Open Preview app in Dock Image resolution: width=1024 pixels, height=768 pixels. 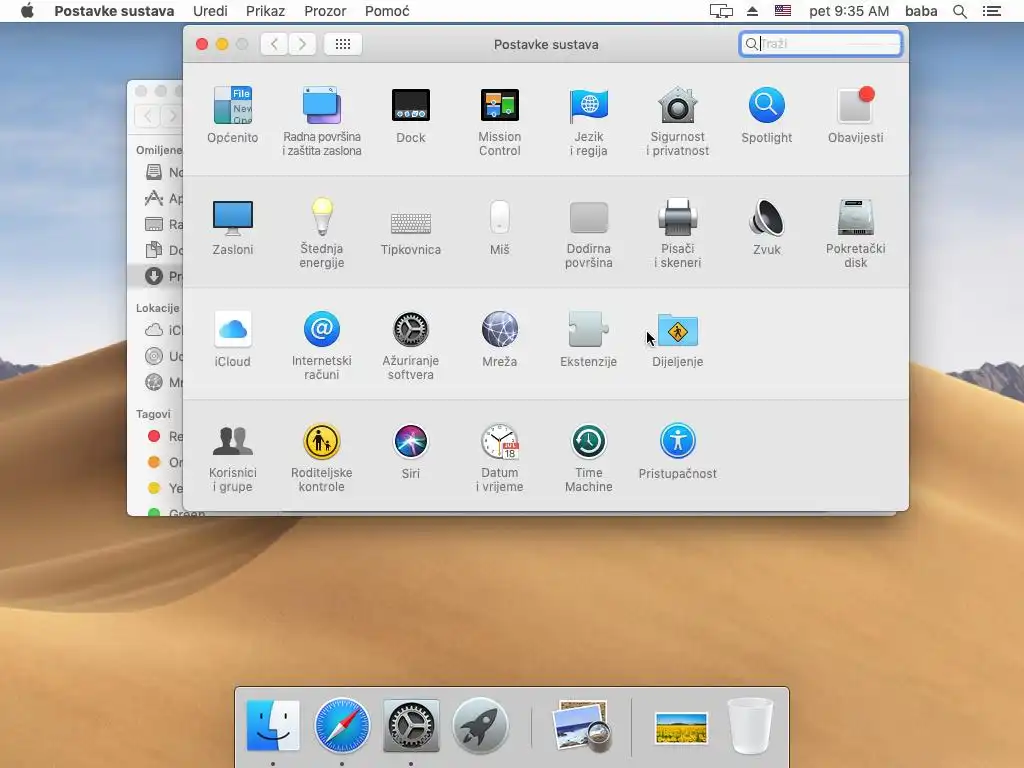(x=581, y=726)
